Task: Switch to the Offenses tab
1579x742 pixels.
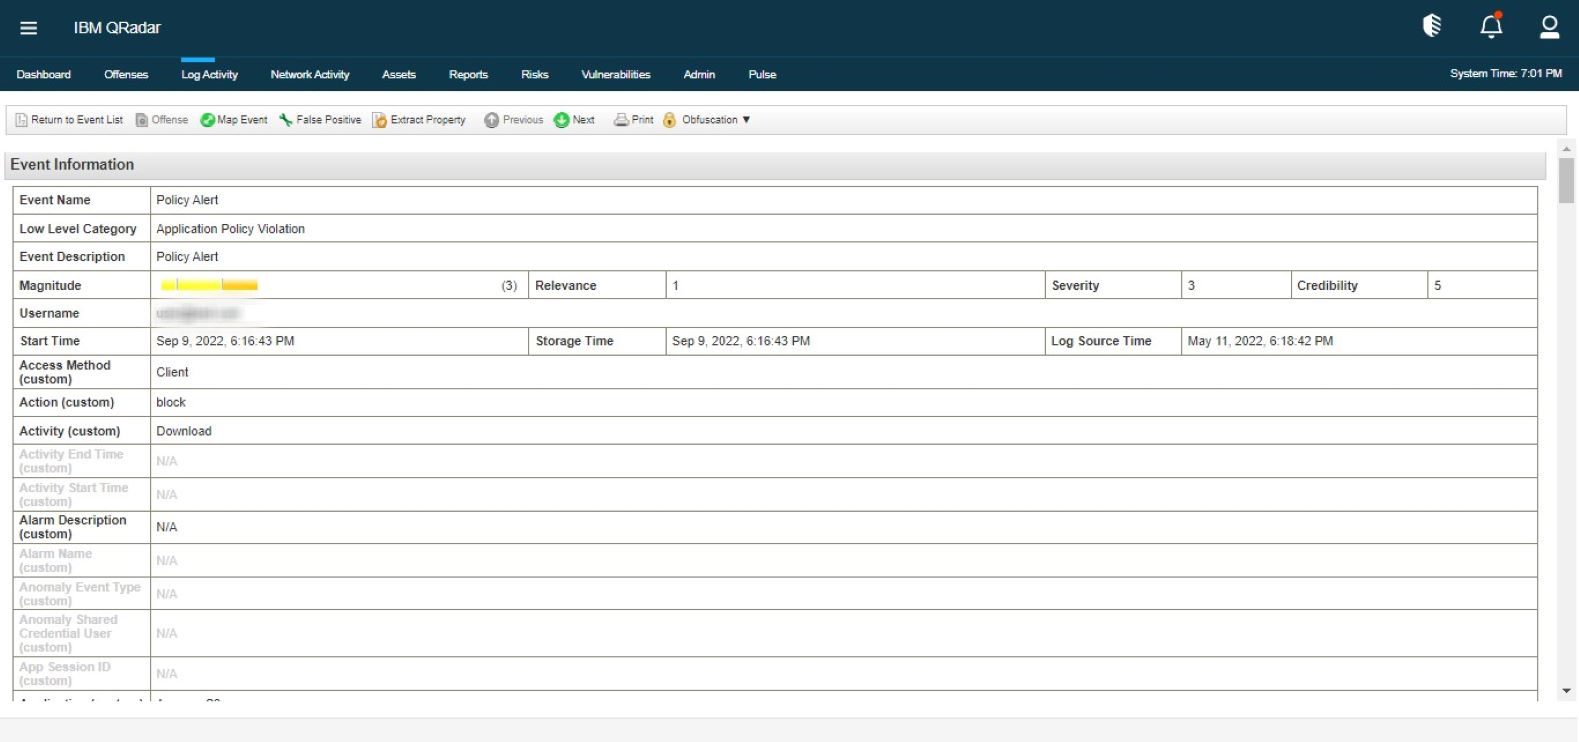Action: point(126,74)
